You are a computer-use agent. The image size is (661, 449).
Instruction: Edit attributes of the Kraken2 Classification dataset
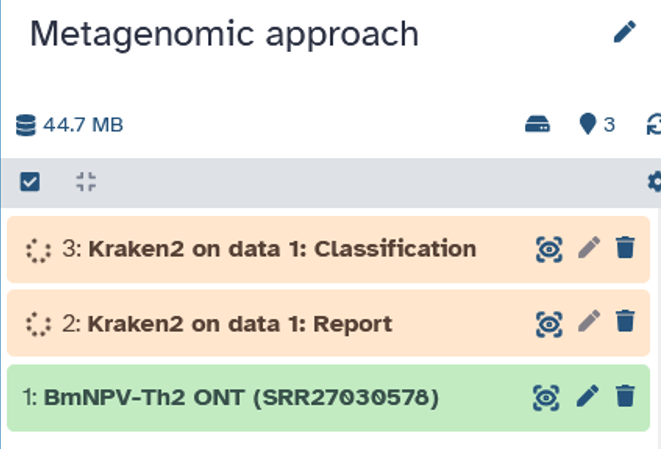(589, 247)
